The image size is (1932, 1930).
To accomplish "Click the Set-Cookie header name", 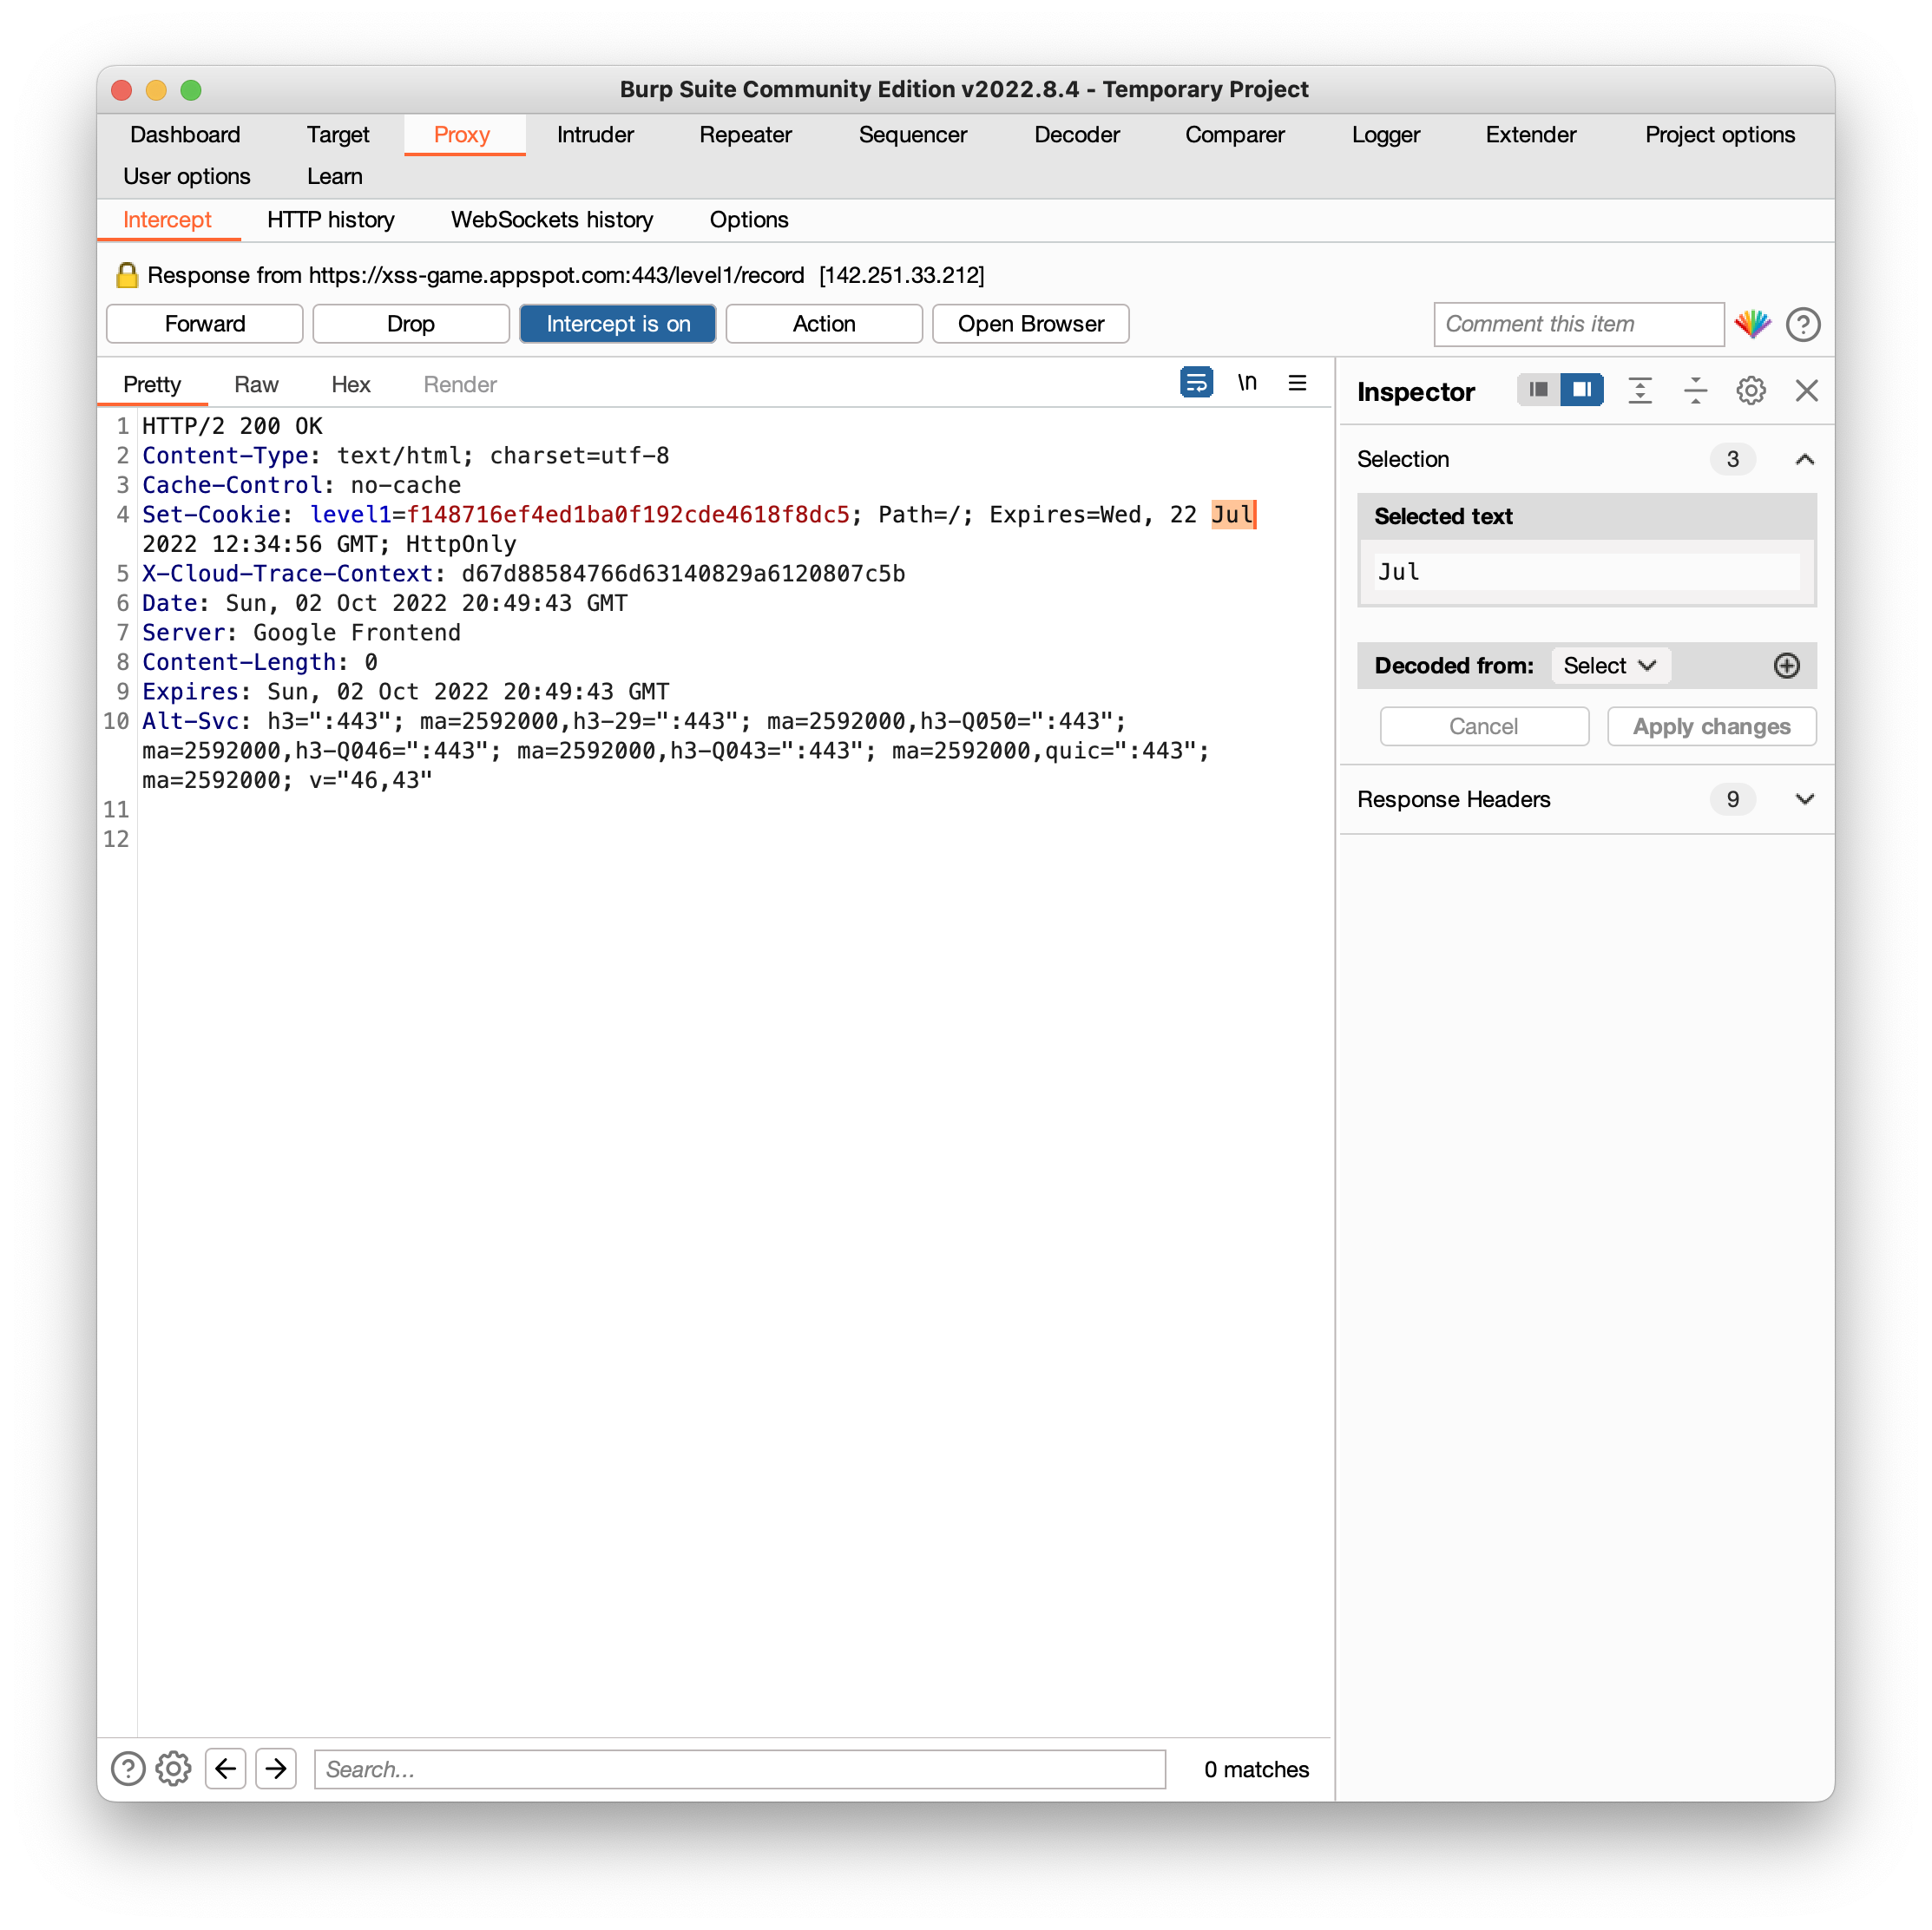I will pos(211,515).
